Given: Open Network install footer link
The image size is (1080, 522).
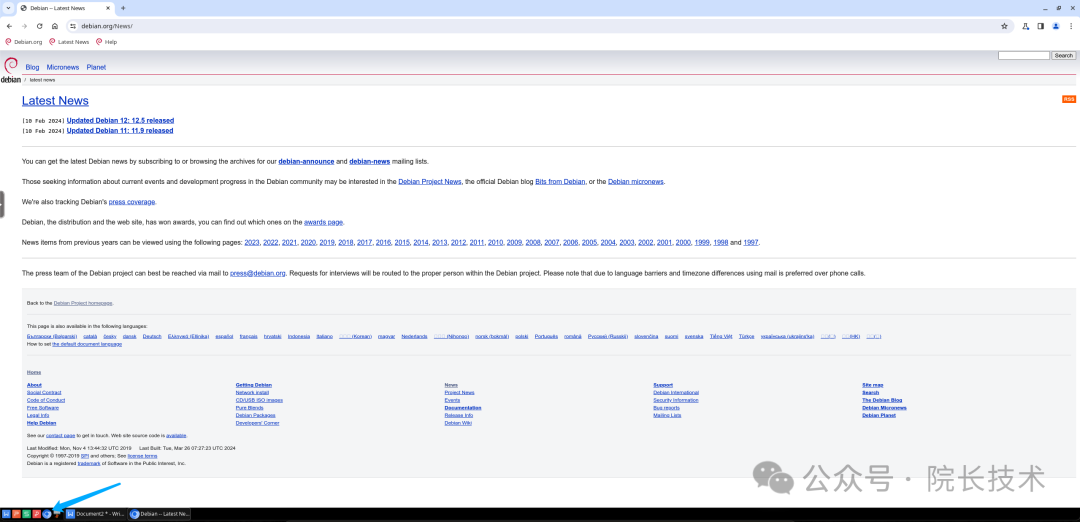Looking at the screenshot, I should (253, 393).
